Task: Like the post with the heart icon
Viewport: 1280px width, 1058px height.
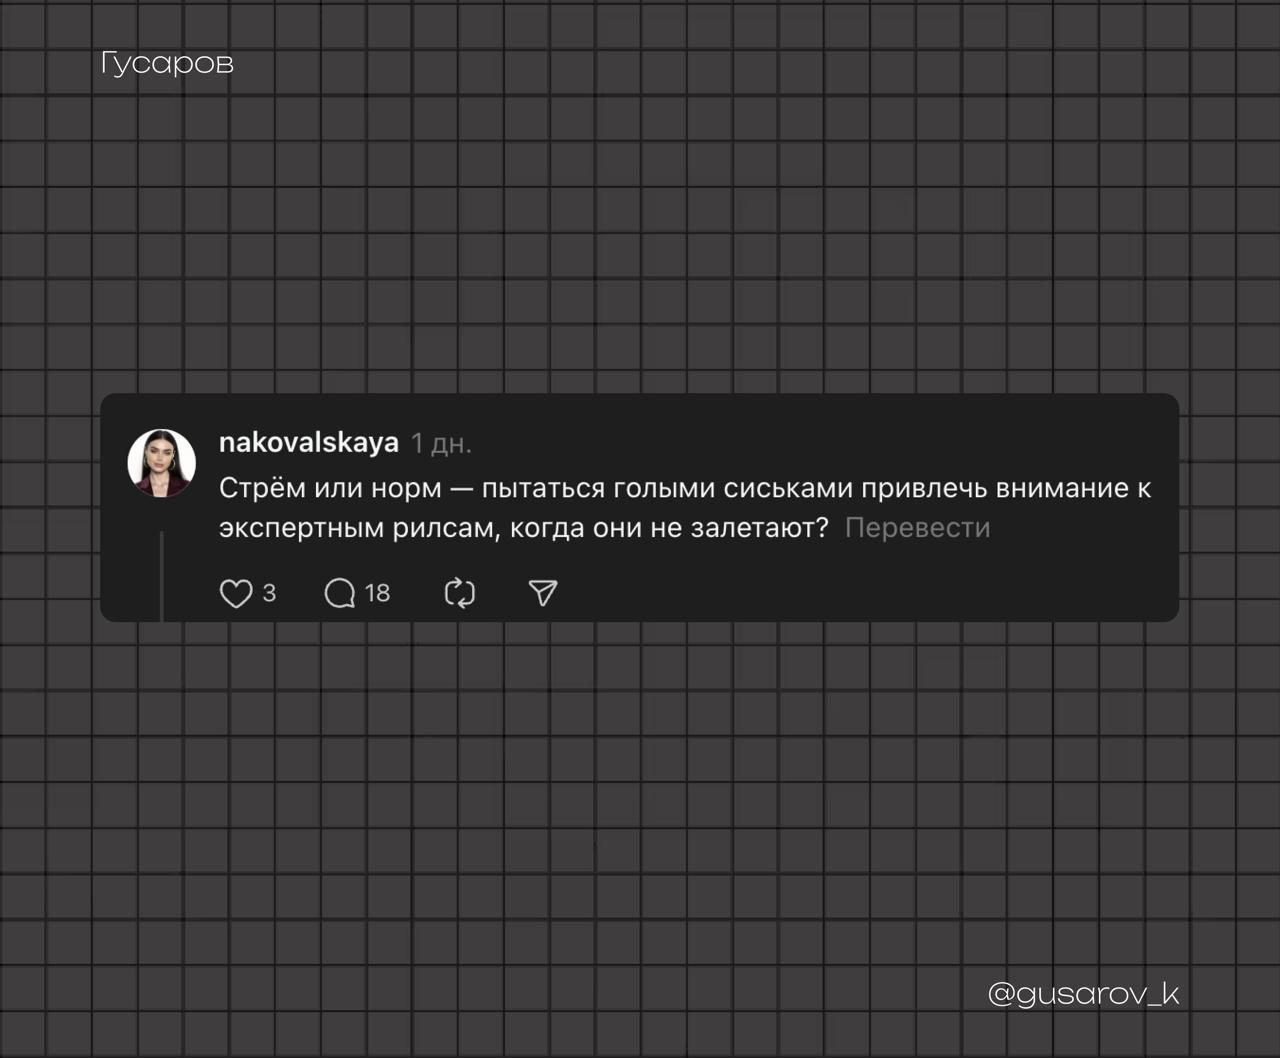Action: click(x=235, y=593)
